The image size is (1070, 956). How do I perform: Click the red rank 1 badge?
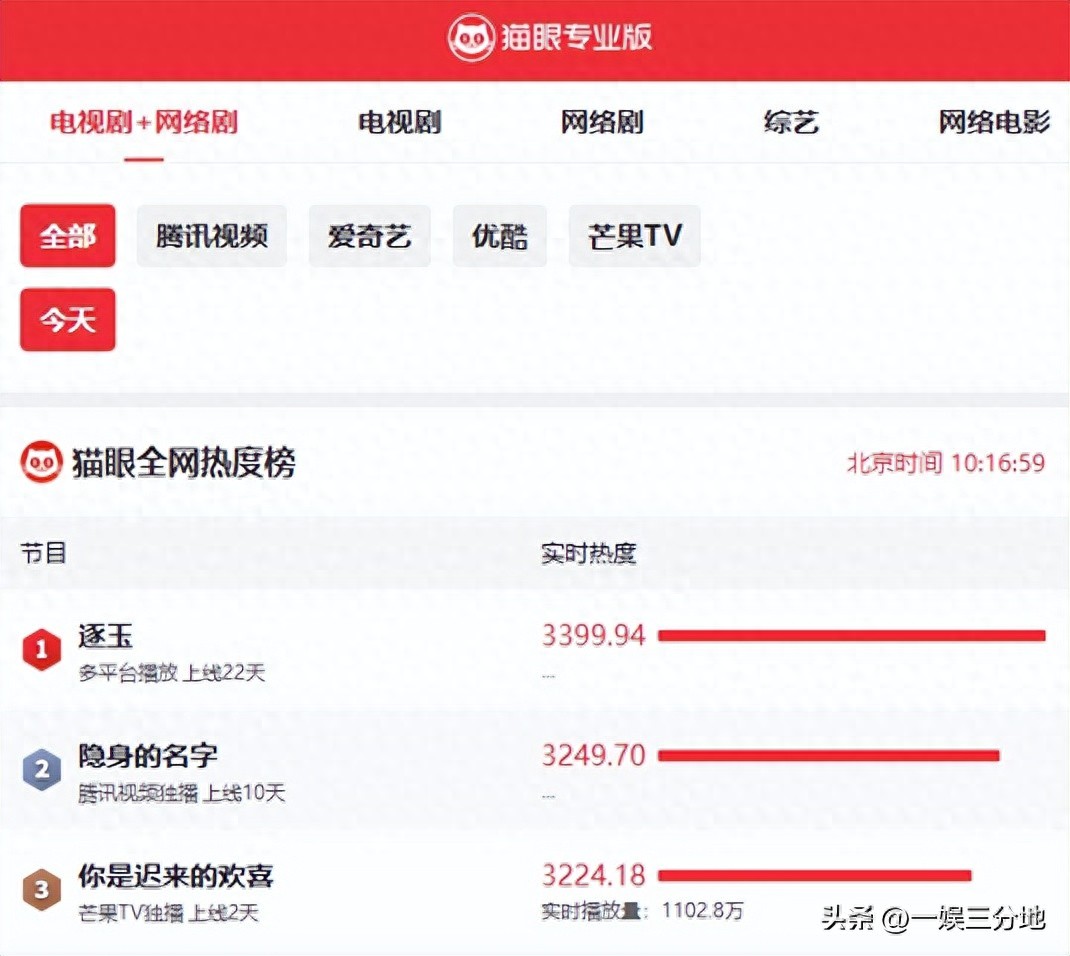tap(41, 650)
